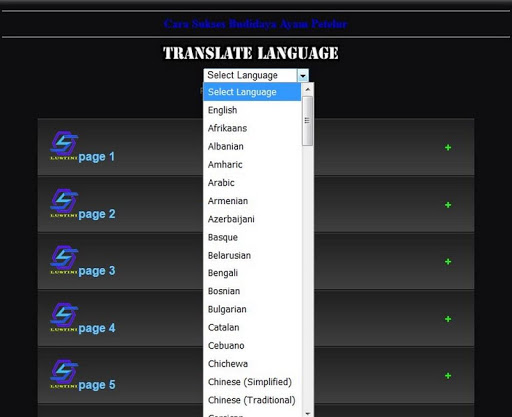Screen dimensions: 512x417
Task: Click the language list scrollbar thumb
Action: pyautogui.click(x=307, y=121)
